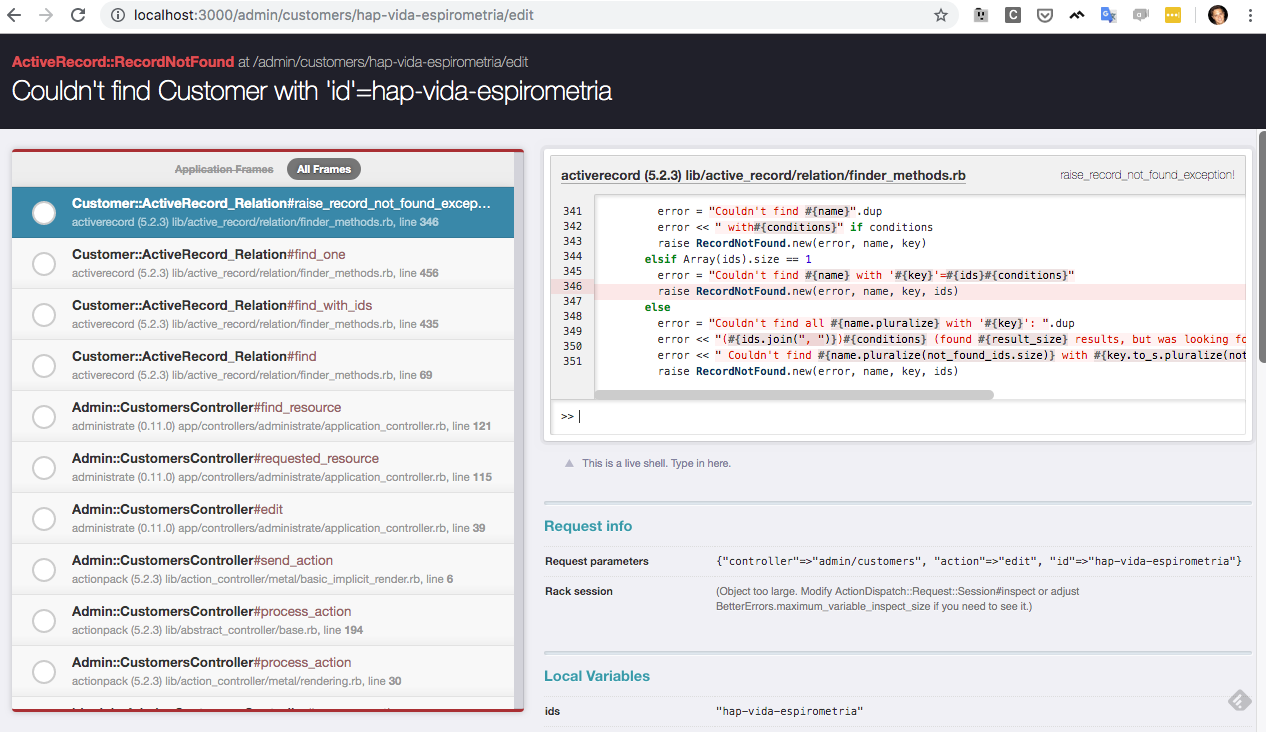Screen dimensions: 1266x732
Task: Click 'This is a live shell' hint
Action: point(656,463)
